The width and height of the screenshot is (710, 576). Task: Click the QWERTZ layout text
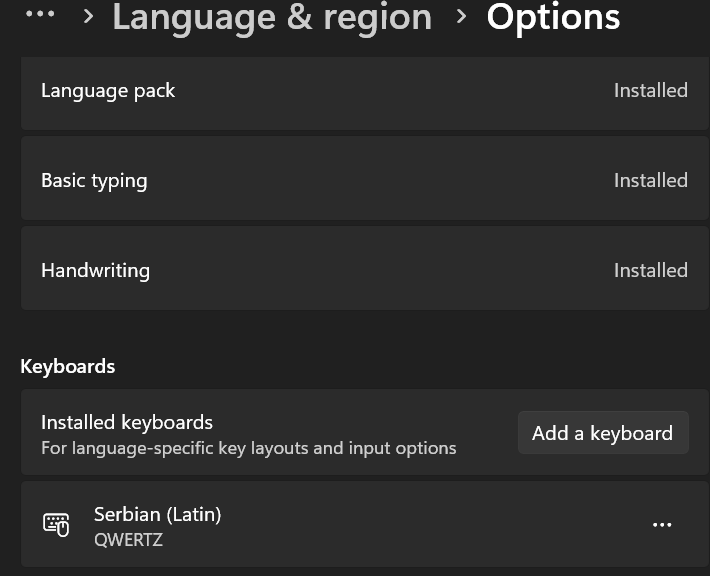(x=128, y=540)
